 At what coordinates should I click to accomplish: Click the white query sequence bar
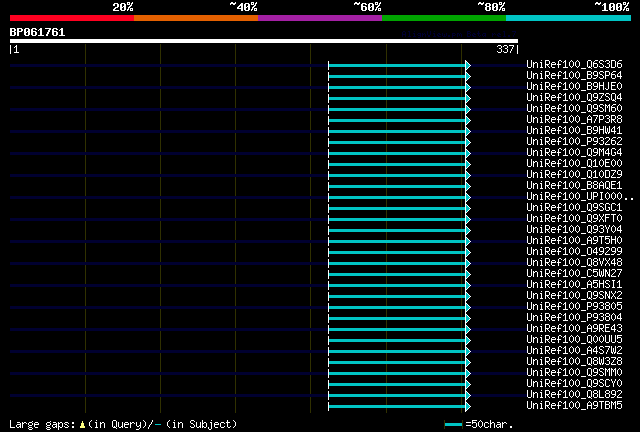264,41
